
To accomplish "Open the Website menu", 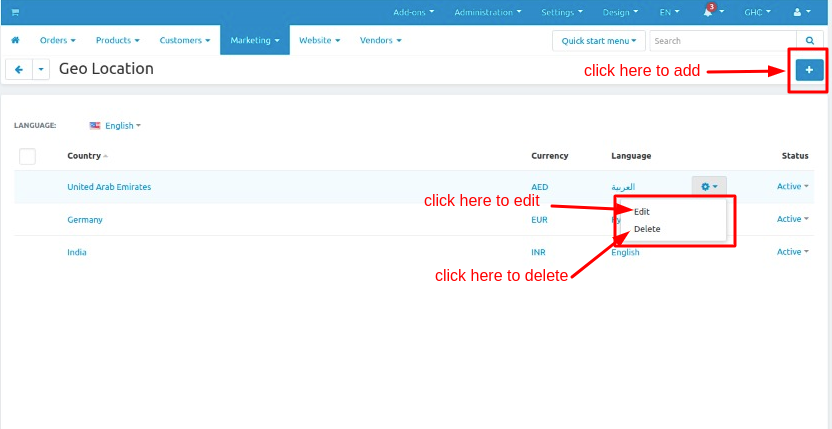I will [319, 40].
